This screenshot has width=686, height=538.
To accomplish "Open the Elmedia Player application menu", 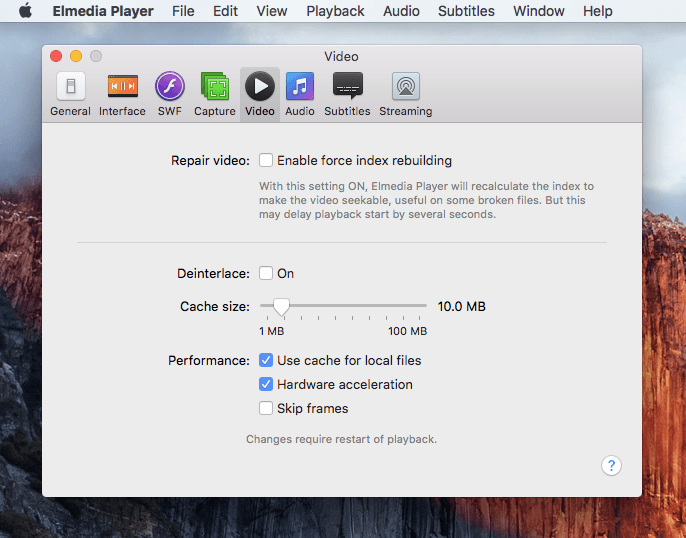I will (103, 11).
